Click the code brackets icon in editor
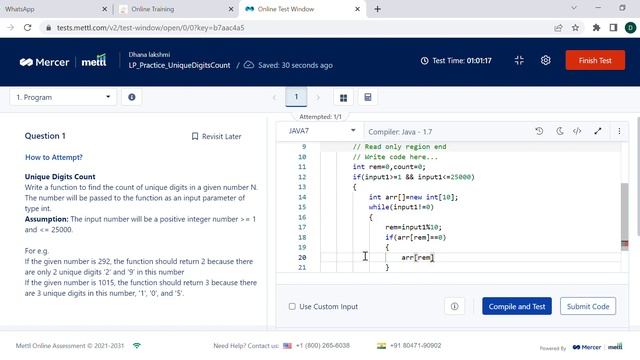 coord(577,131)
